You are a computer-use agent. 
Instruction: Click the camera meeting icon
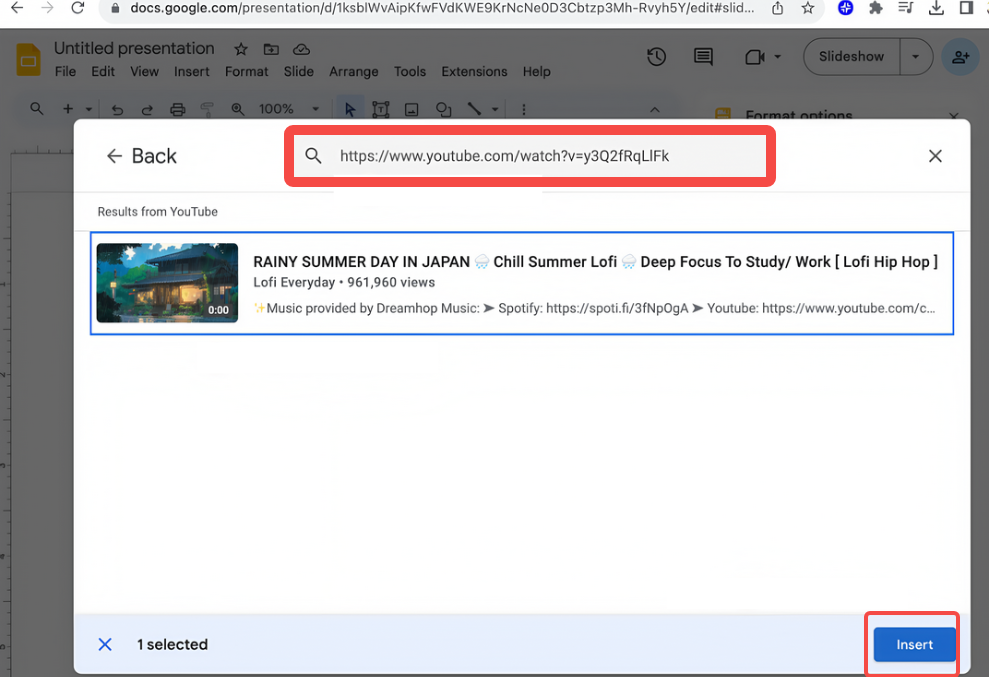[x=755, y=57]
